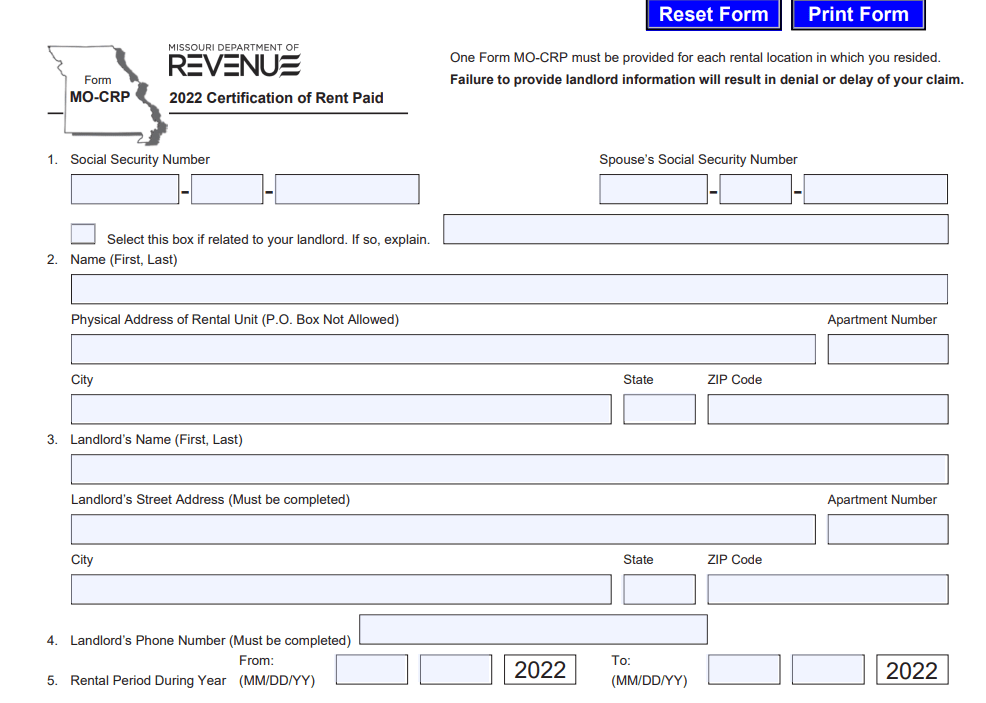
Task: Click "Rental Period During Year" label
Action: [x=148, y=680]
